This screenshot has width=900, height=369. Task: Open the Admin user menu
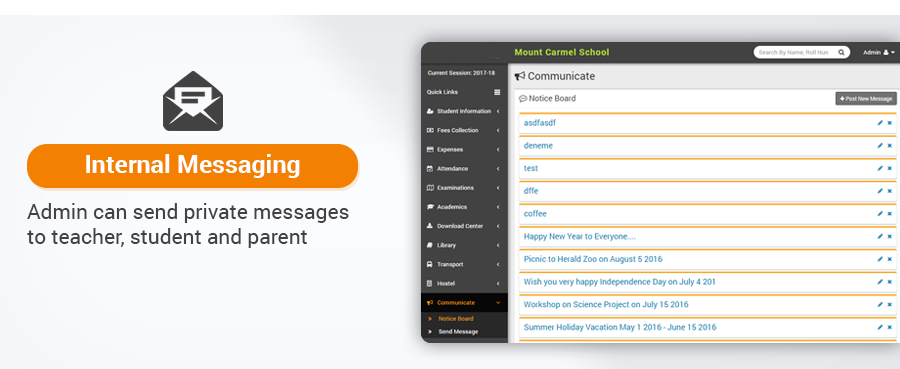click(x=879, y=52)
